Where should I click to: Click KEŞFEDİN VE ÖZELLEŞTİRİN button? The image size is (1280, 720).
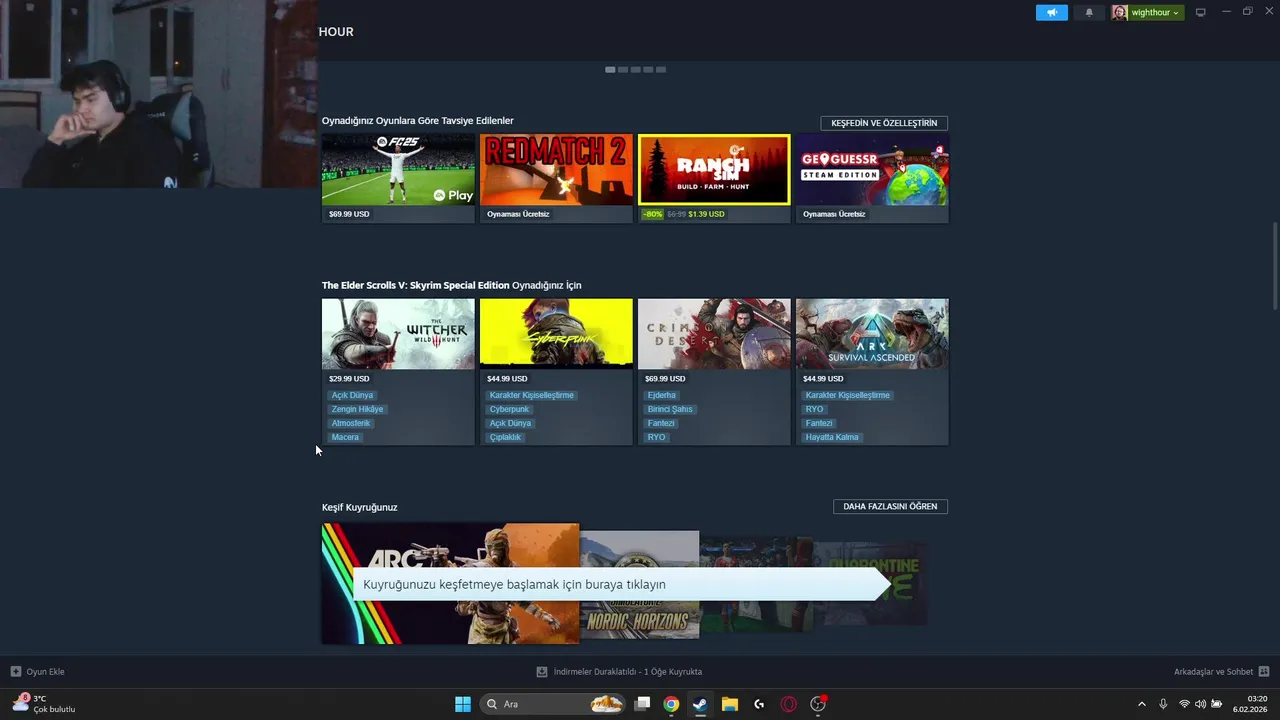884,123
